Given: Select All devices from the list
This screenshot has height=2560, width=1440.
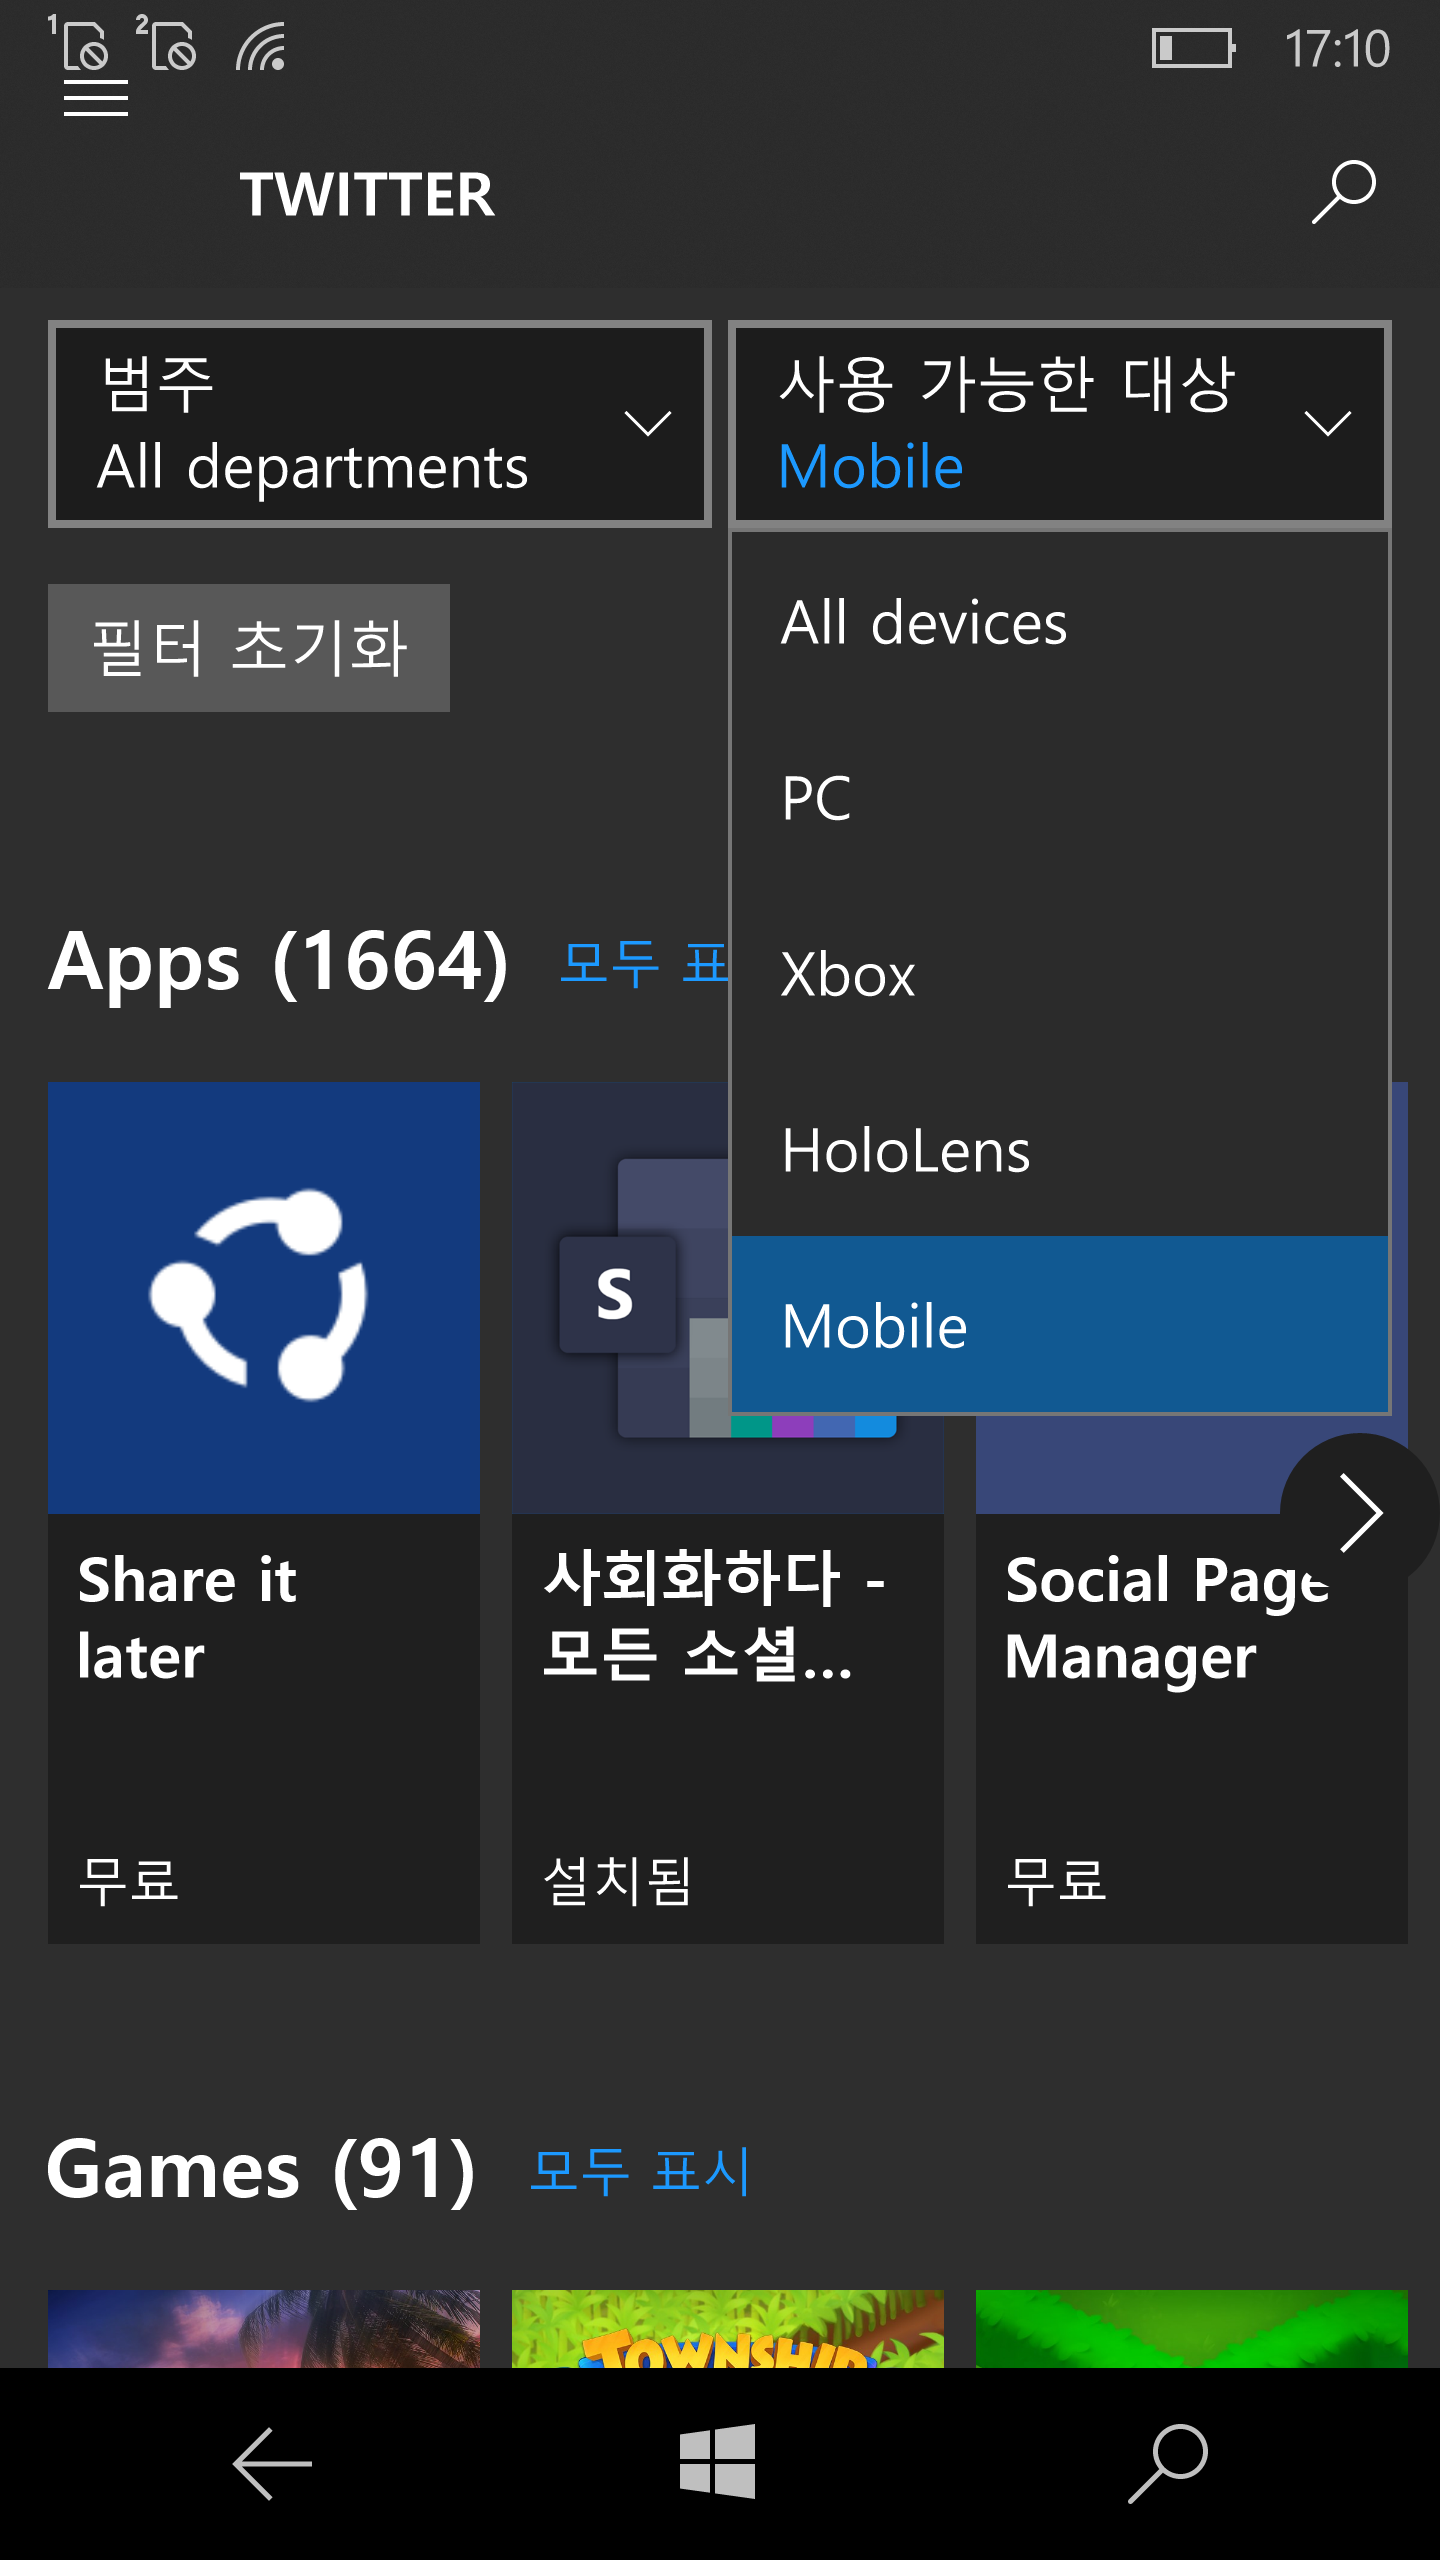Looking at the screenshot, I should pyautogui.click(x=1059, y=622).
